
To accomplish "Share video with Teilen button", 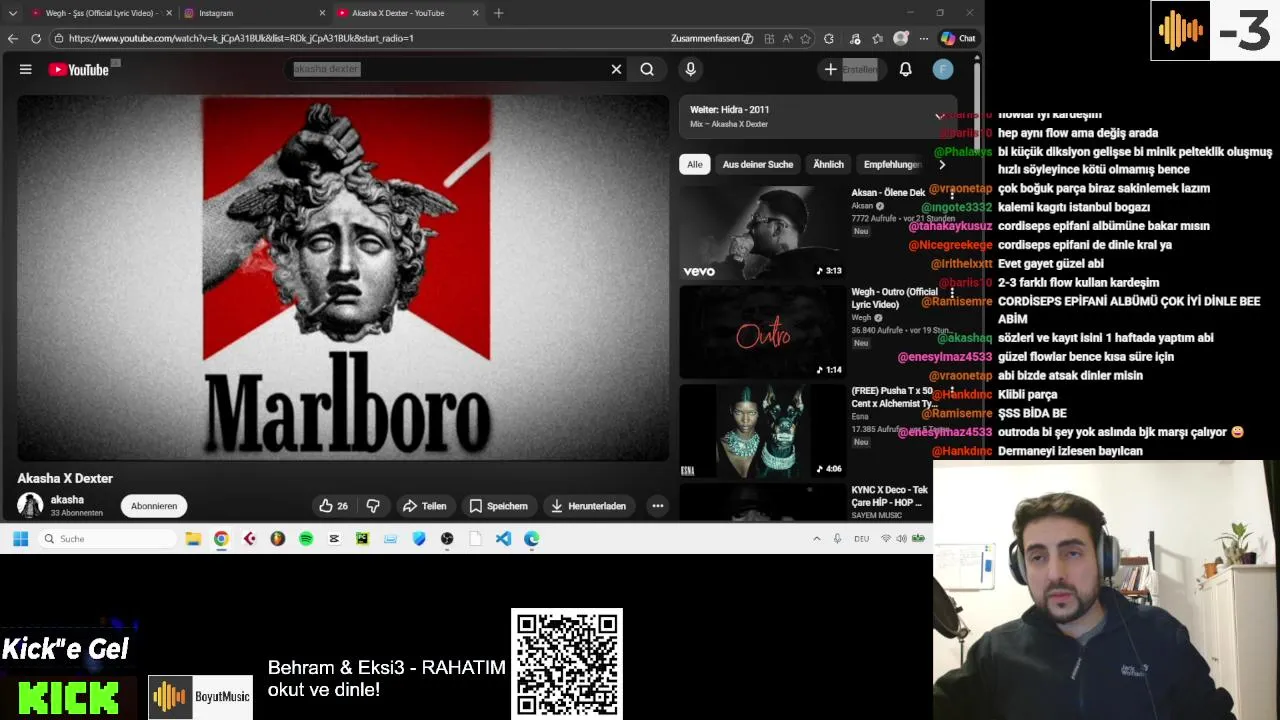I will click(x=424, y=506).
